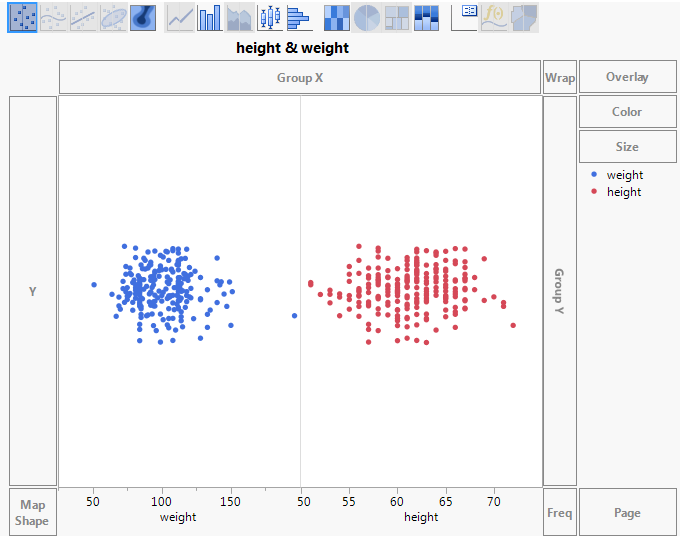The image size is (684, 536).
Task: Click the 65 tick on height axis
Action: (x=445, y=502)
